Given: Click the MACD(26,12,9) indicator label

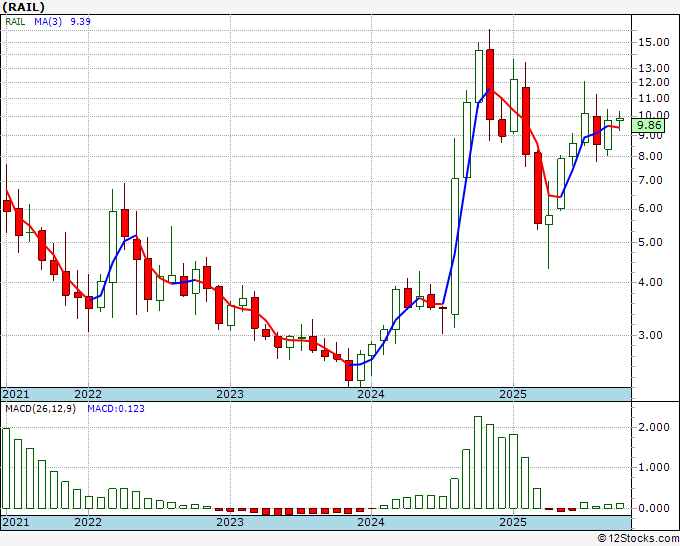Looking at the screenshot, I should pyautogui.click(x=42, y=409).
